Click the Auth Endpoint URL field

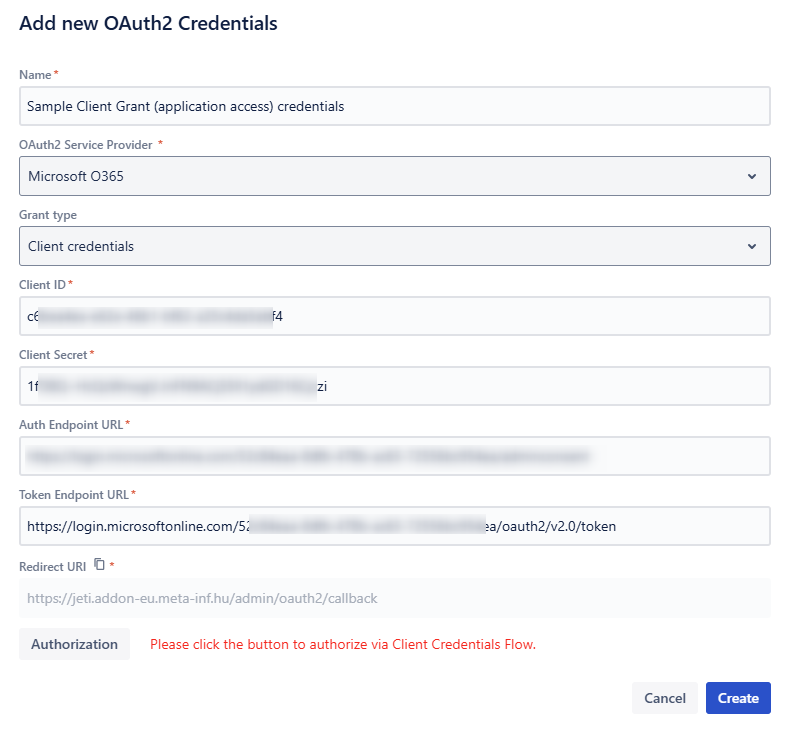tap(394, 456)
